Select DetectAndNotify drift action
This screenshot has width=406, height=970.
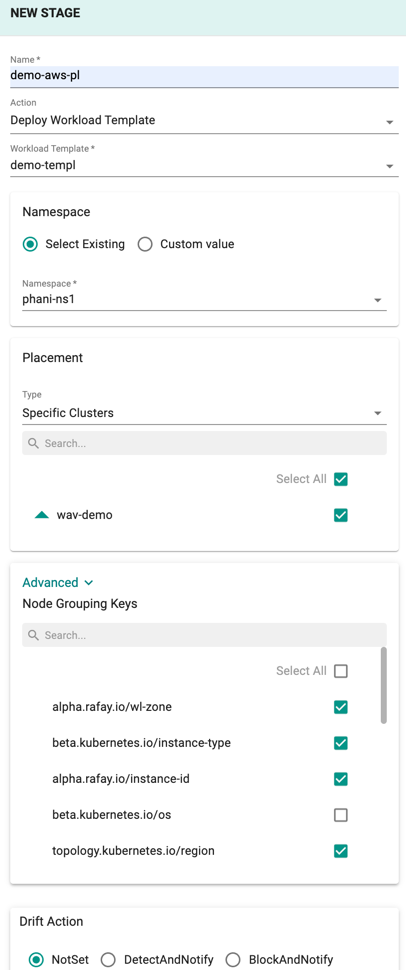109,960
